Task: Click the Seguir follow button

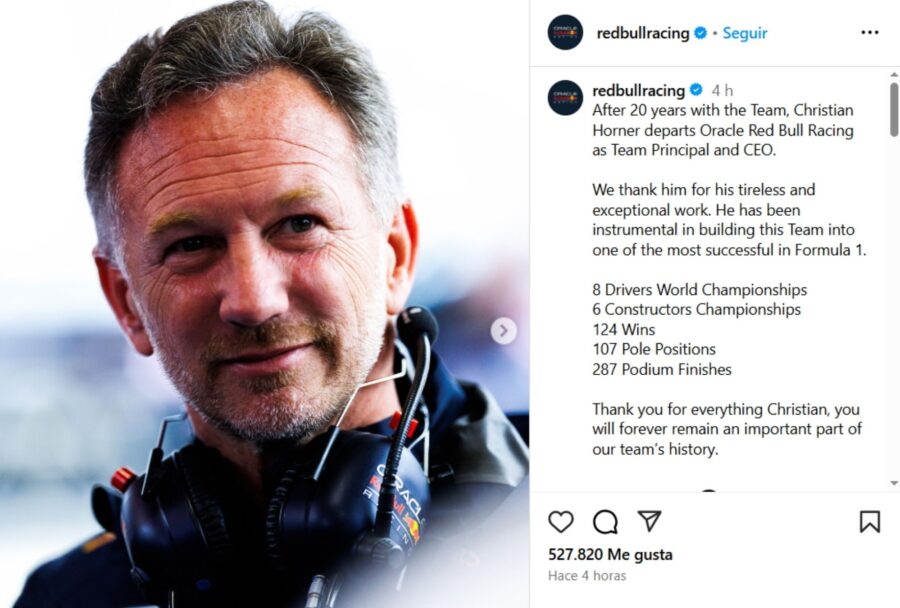Action: (744, 33)
